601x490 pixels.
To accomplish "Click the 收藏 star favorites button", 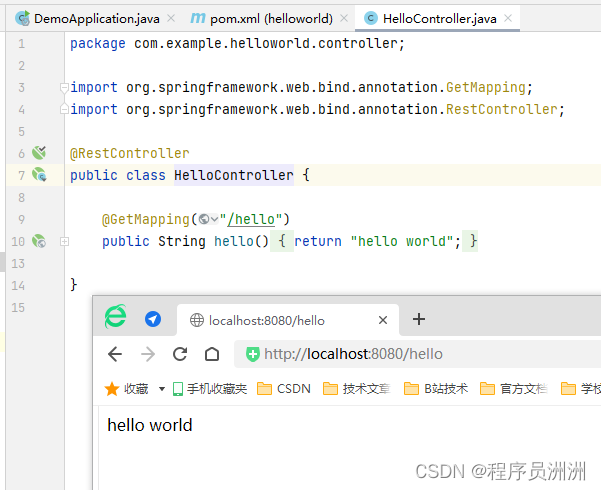I will [x=126, y=389].
